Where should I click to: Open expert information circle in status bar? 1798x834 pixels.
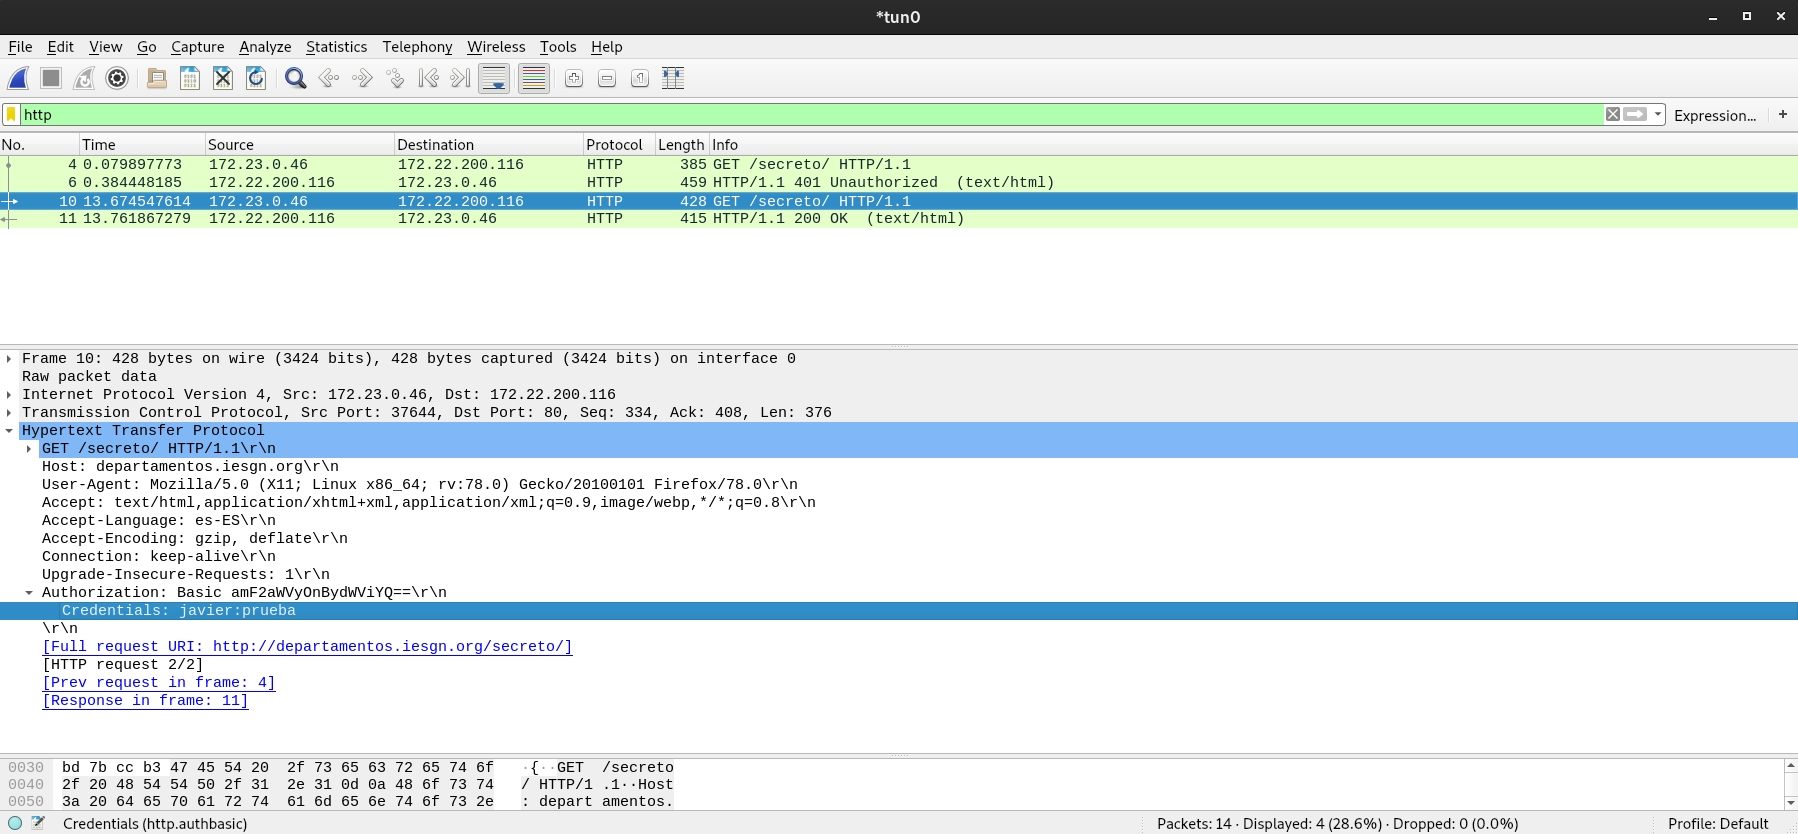15,823
